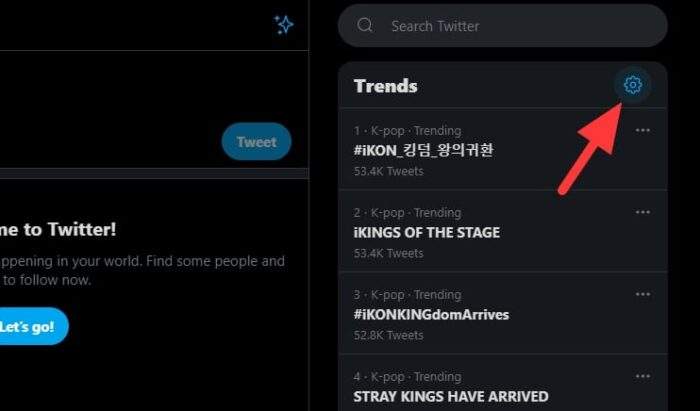
Task: Open more options for STRAY KINGS HAVE ARRIVED
Action: pyautogui.click(x=642, y=376)
